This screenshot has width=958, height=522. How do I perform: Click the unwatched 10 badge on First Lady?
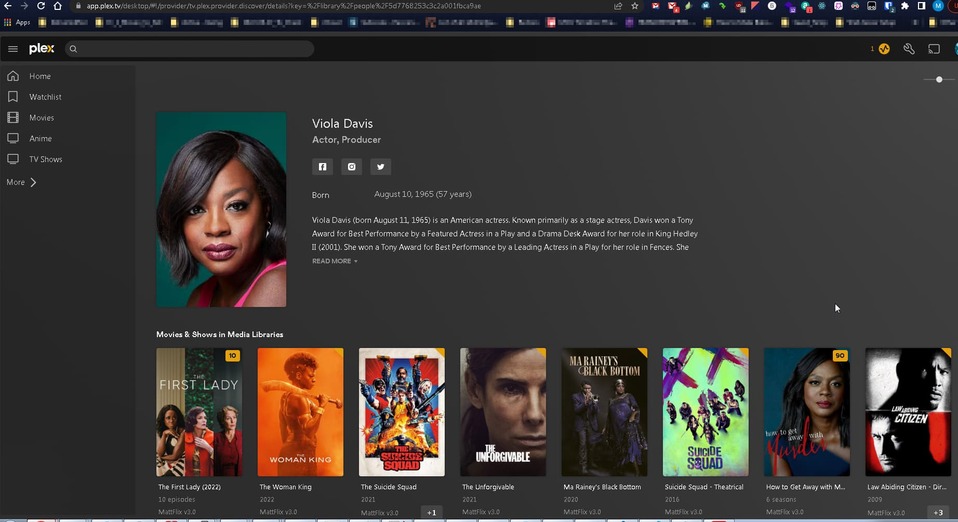point(232,356)
